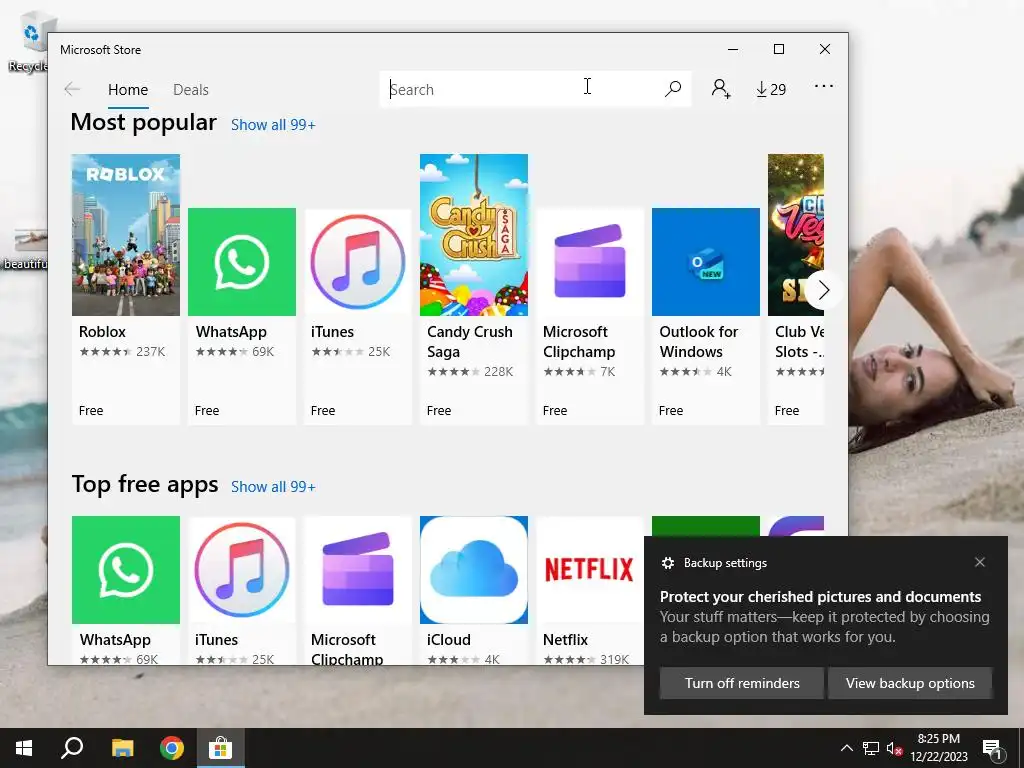Image resolution: width=1024 pixels, height=768 pixels.
Task: Click Free price under WhatsApp
Action: tap(207, 411)
